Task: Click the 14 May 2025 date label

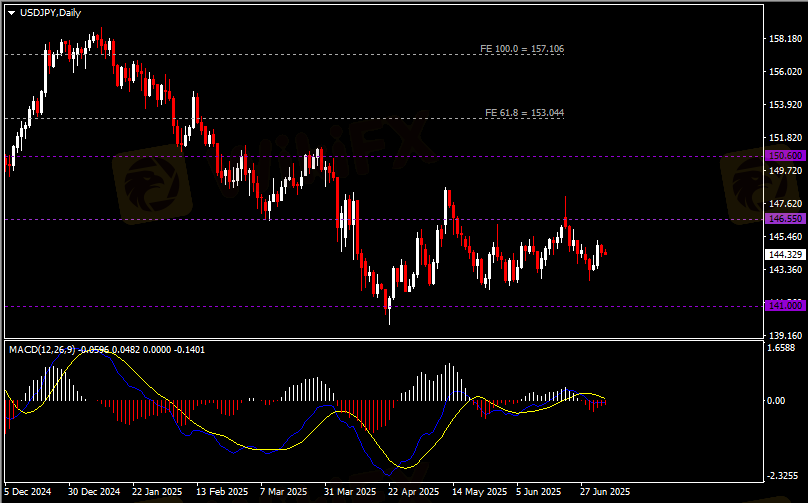Action: coord(479,492)
